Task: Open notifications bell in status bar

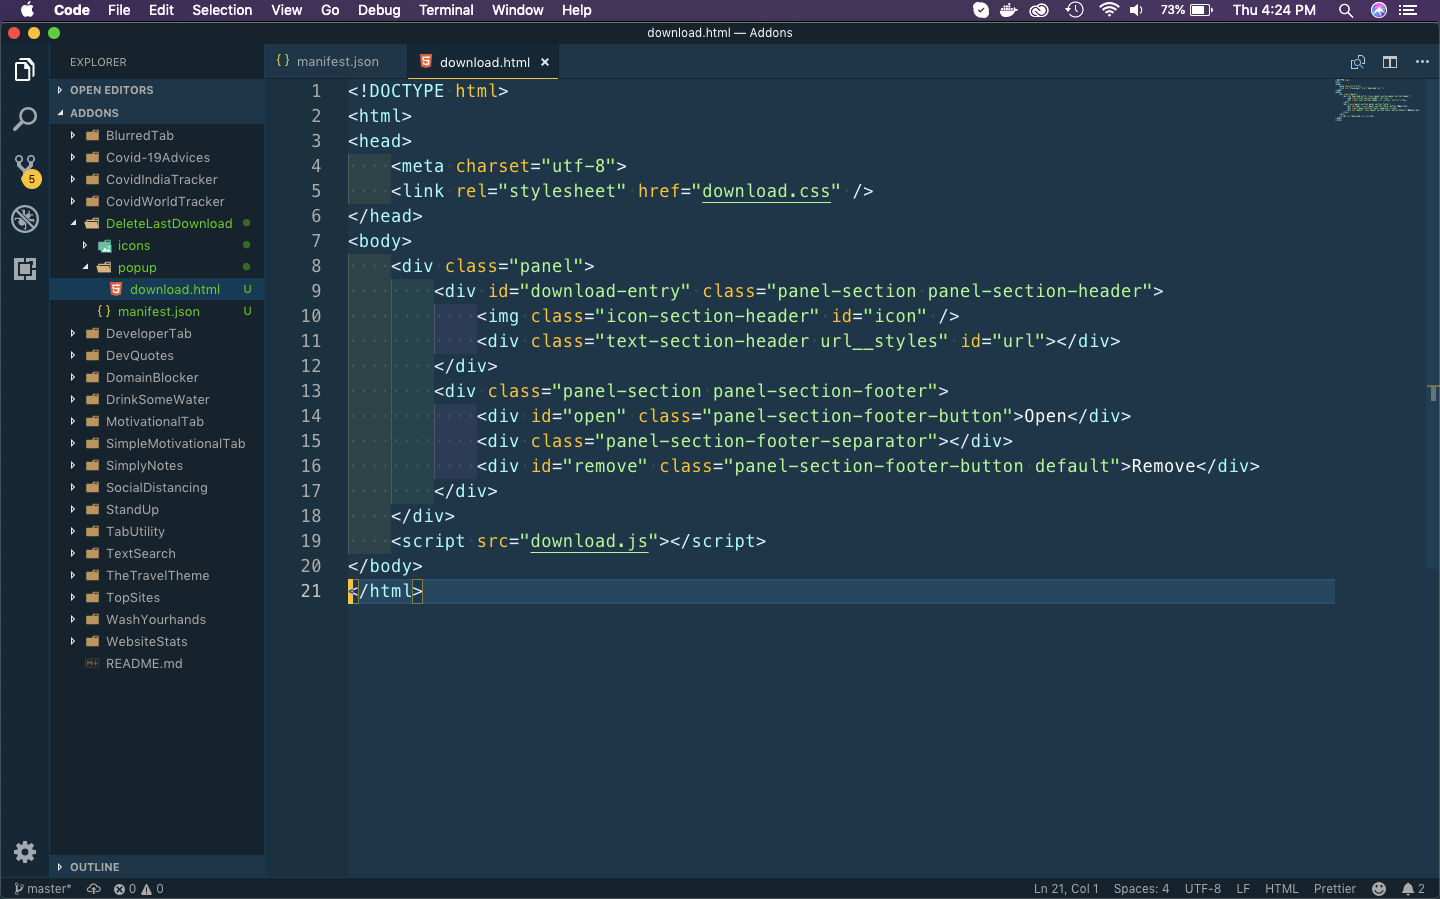Action: tap(1413, 889)
